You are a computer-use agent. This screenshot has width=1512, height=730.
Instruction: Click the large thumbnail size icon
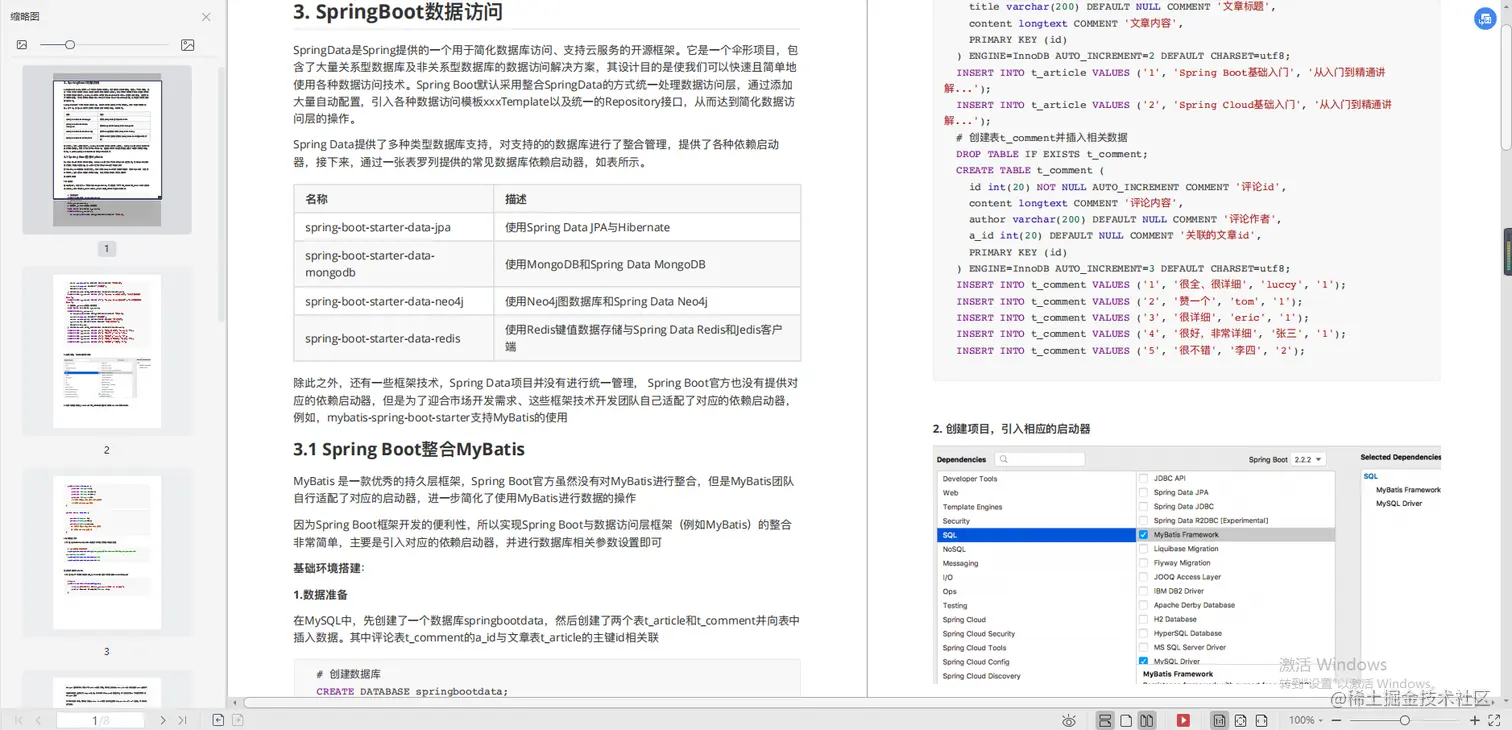(187, 45)
